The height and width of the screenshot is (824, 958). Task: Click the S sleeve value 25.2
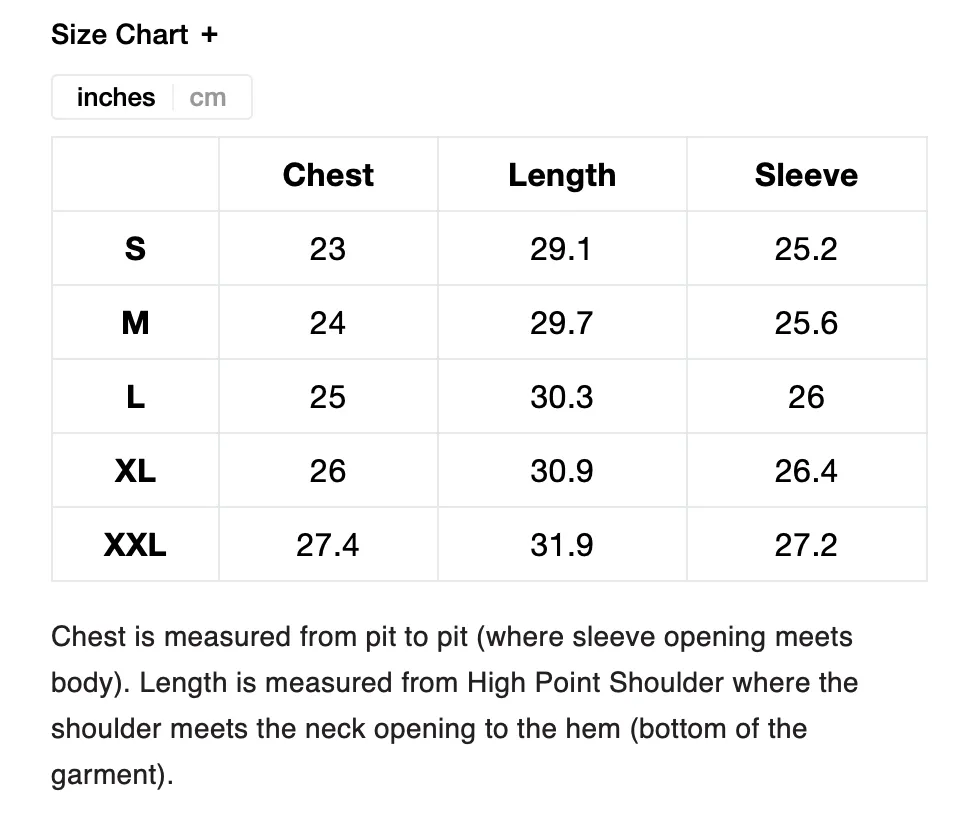pos(806,249)
